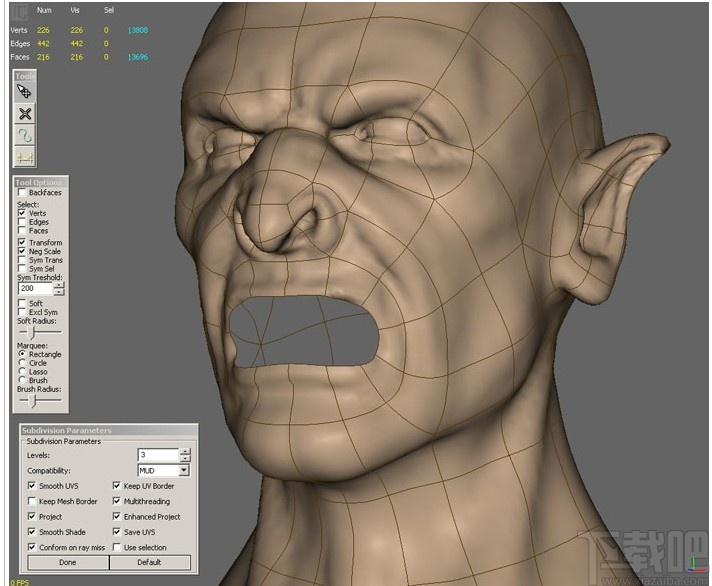Viewport: 712px width, 586px height.
Task: Toggle the Edges selection checkbox
Action: (x=23, y=222)
